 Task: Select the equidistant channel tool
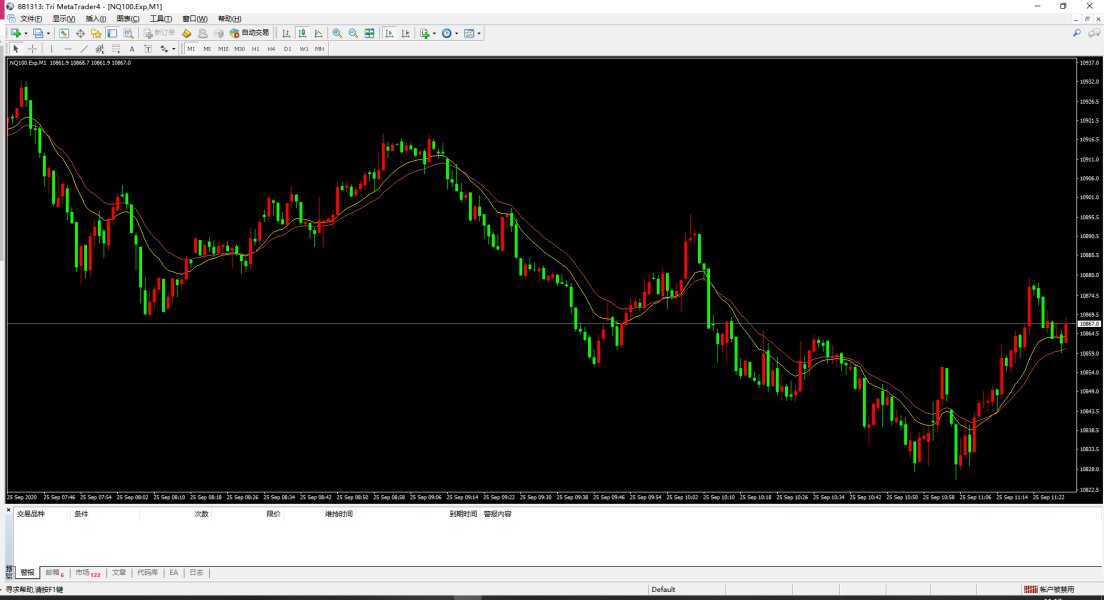coord(100,49)
